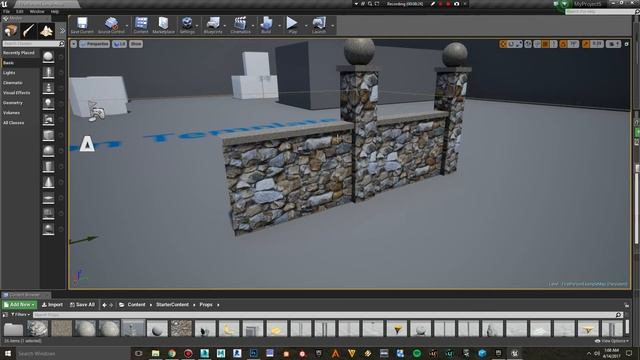This screenshot has height=360, width=640.
Task: Expand the Settings dropdown arrow
Action: tap(198, 26)
